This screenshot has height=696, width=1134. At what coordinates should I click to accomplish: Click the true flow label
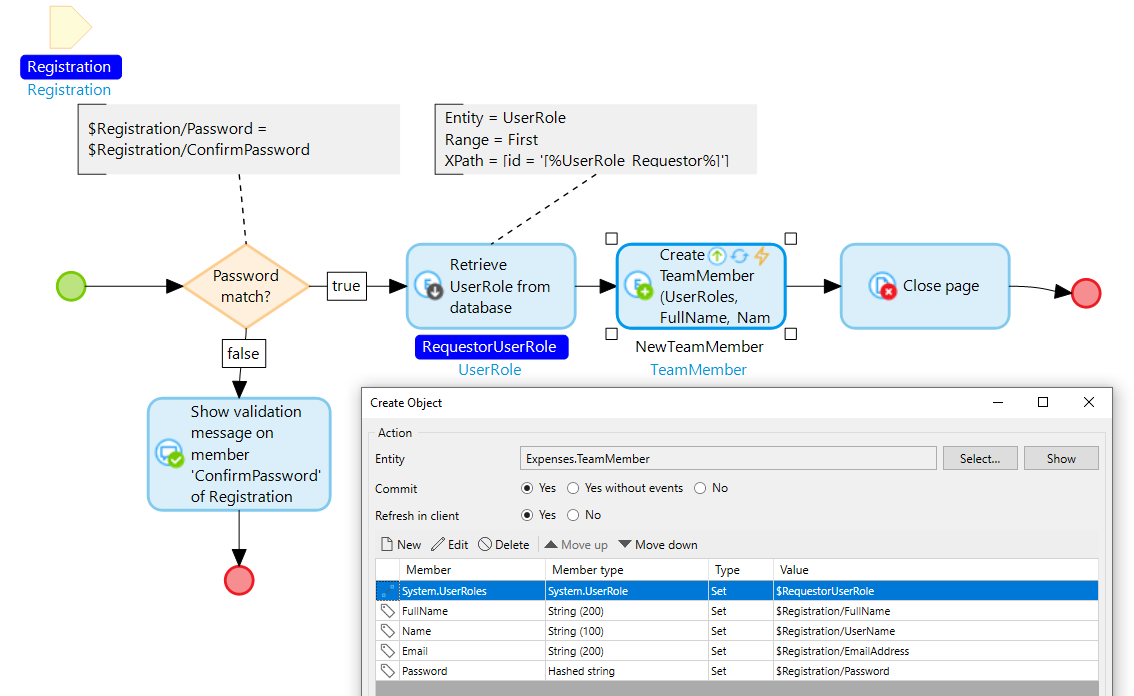coord(346,286)
